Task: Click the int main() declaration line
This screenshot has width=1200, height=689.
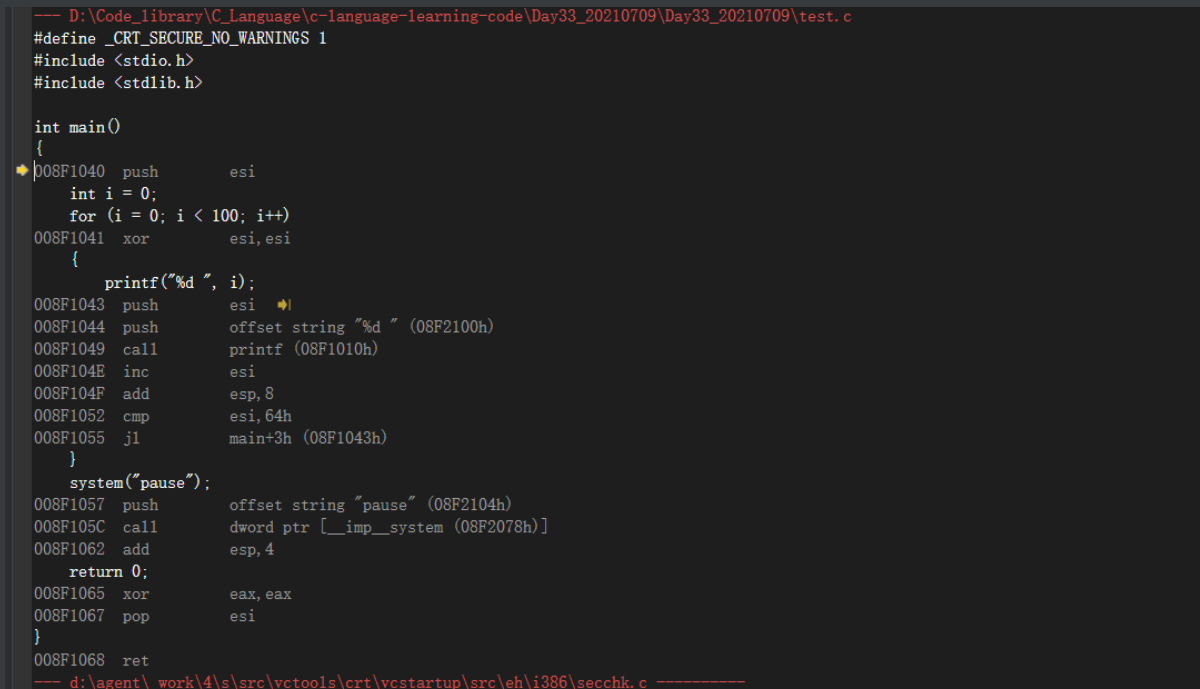Action: point(77,127)
